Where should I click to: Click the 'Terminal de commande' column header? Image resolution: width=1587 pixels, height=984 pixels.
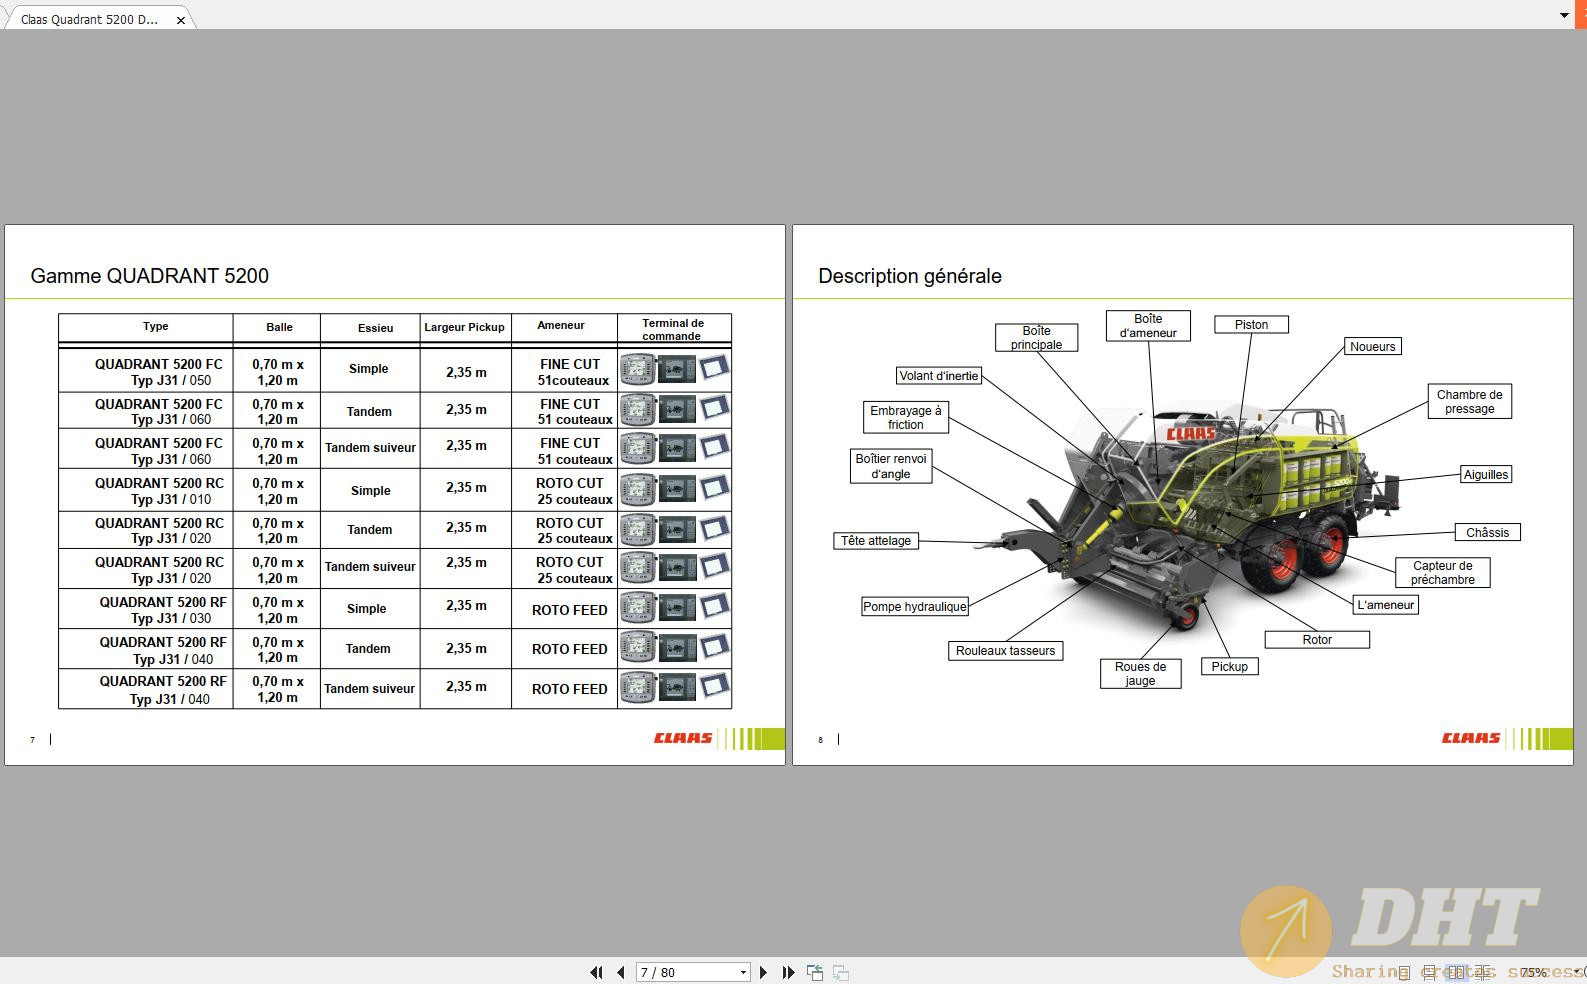(673, 329)
